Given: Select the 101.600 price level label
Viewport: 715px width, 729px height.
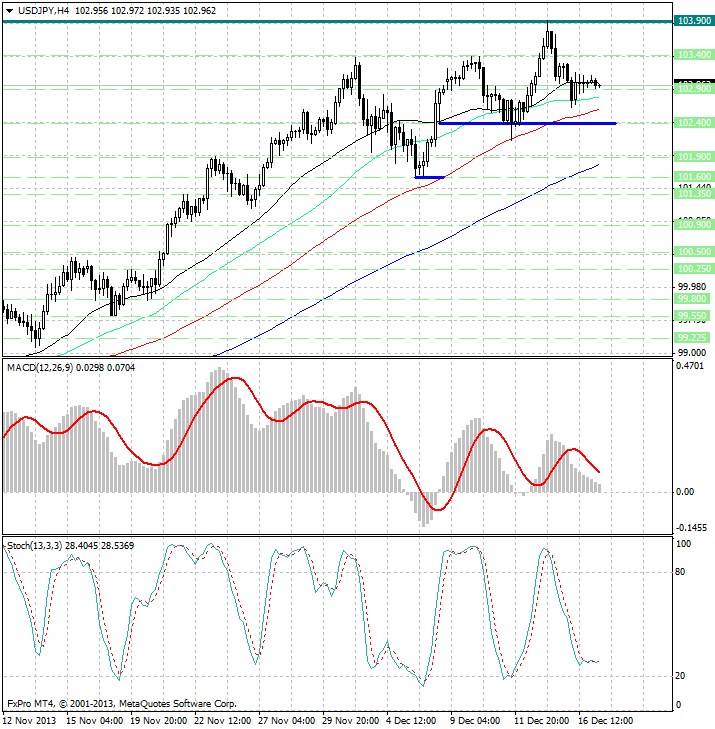Looking at the screenshot, I should (x=694, y=177).
